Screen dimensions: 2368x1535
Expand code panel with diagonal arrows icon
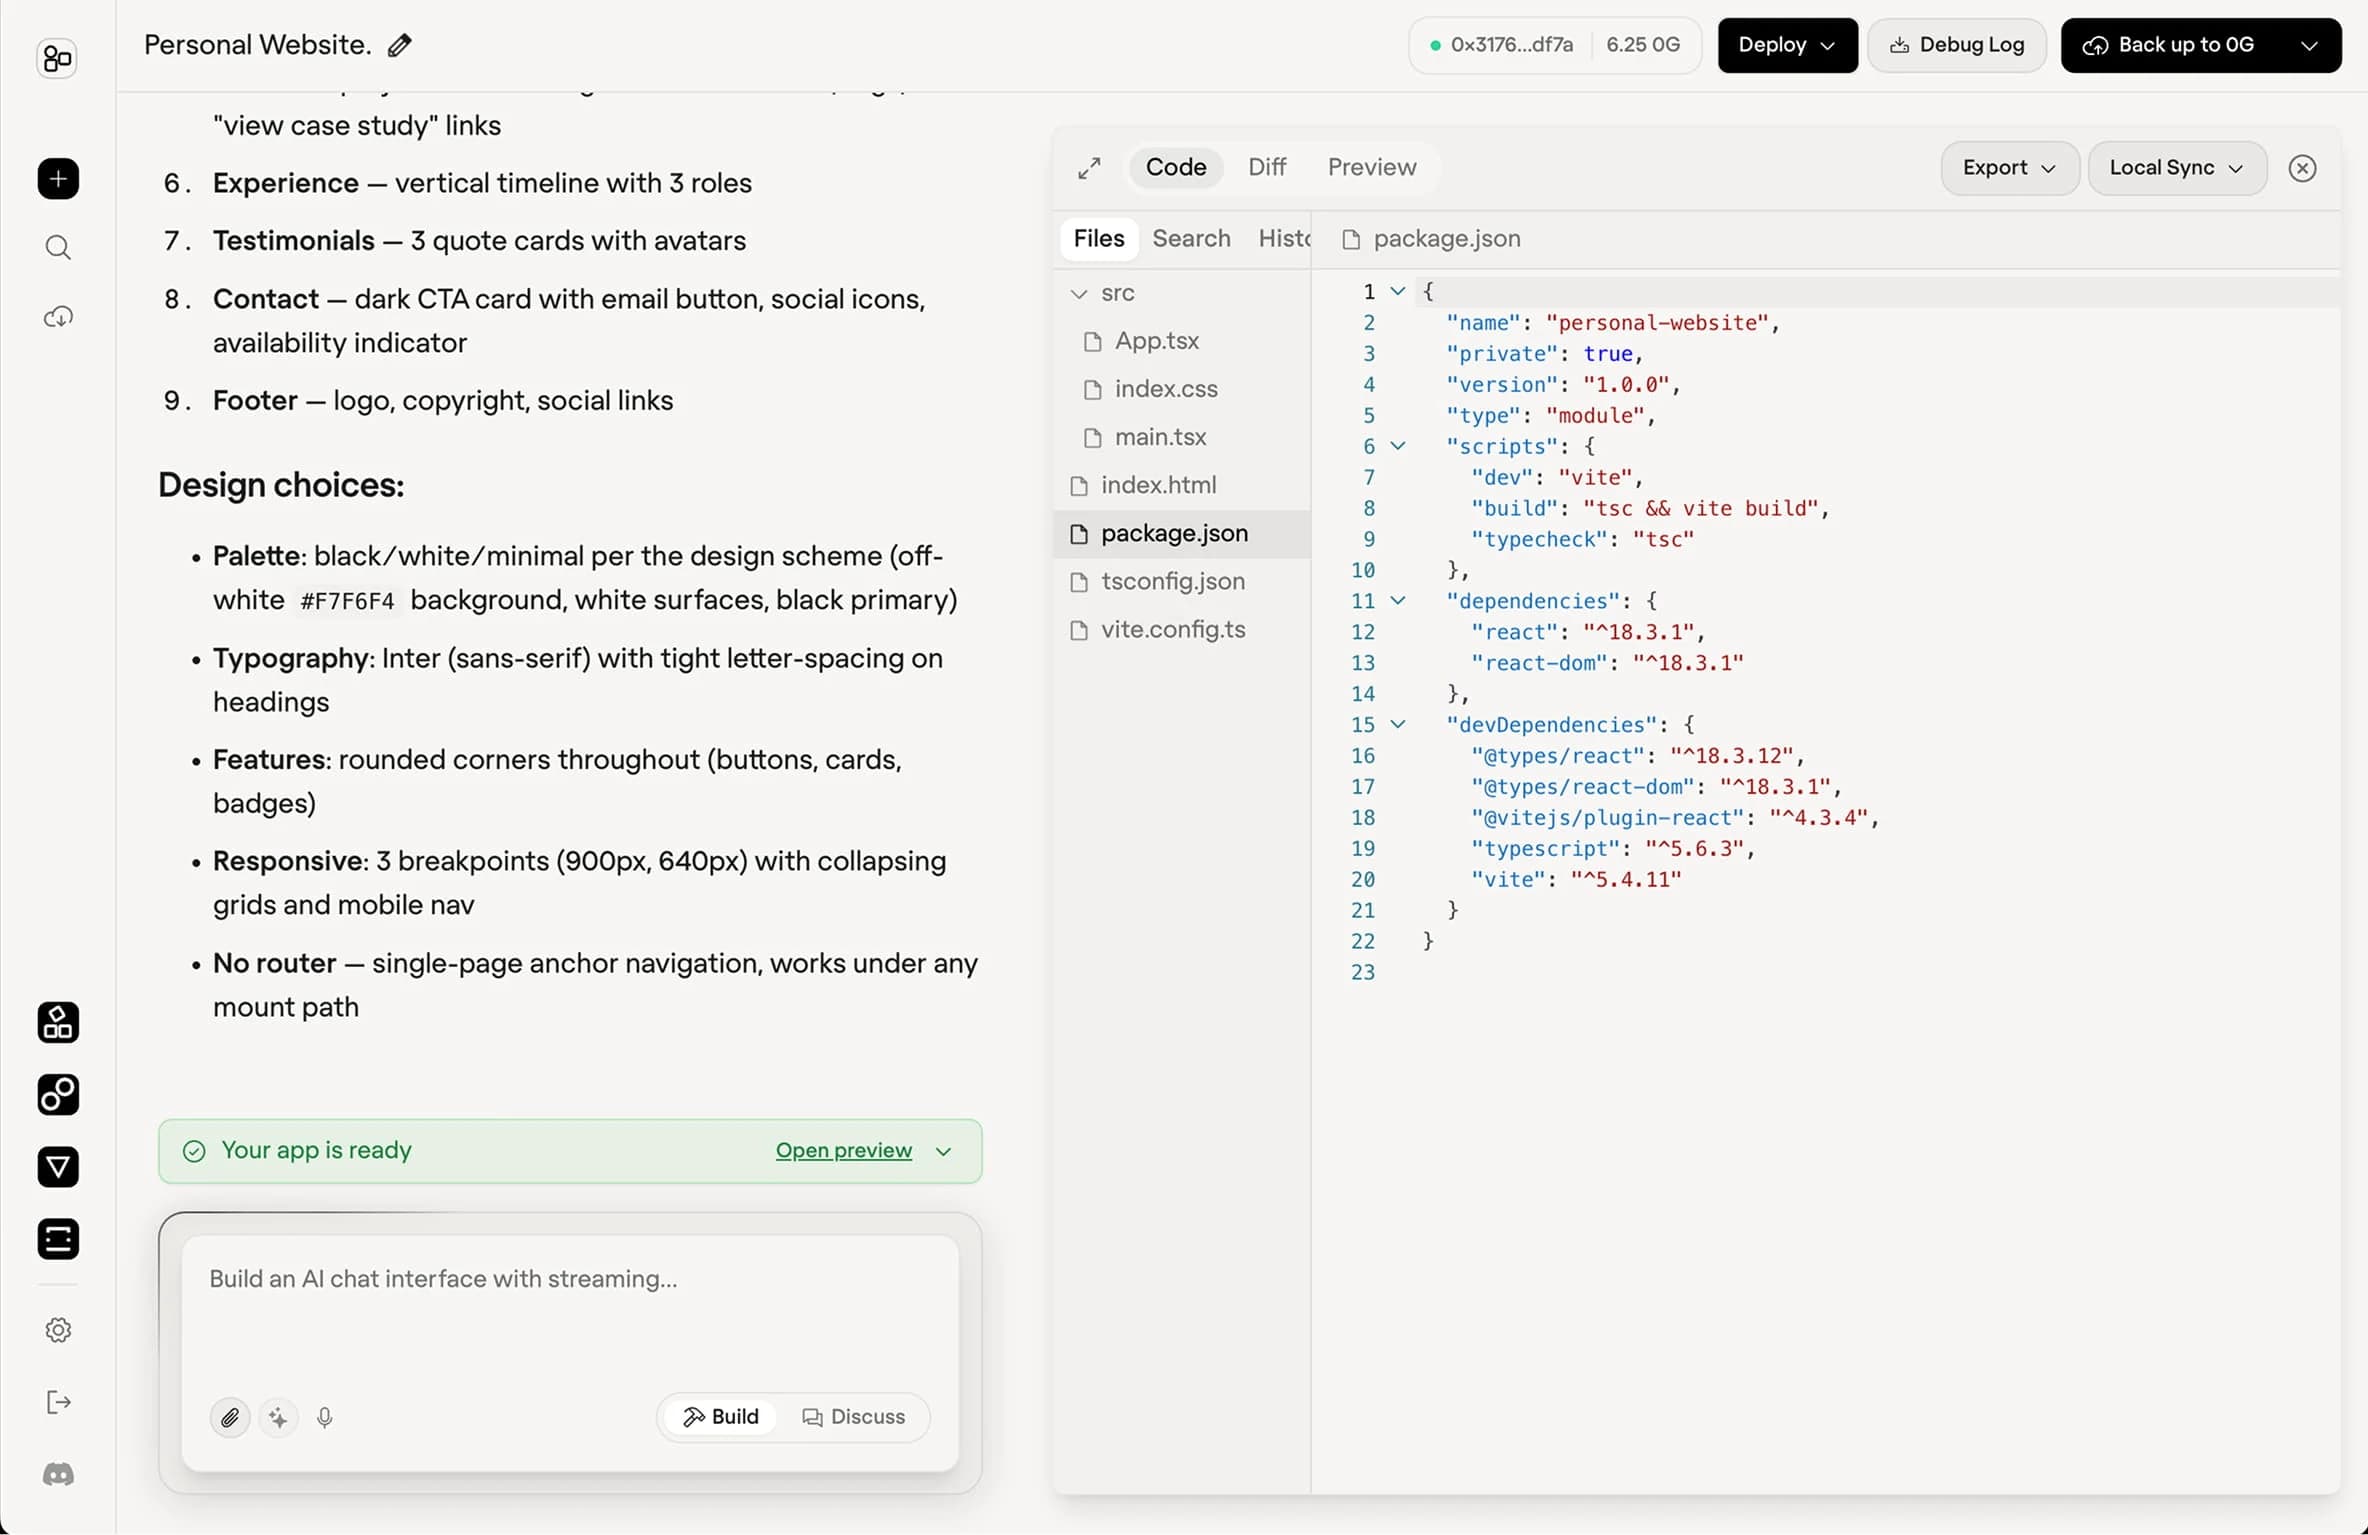1089,168
